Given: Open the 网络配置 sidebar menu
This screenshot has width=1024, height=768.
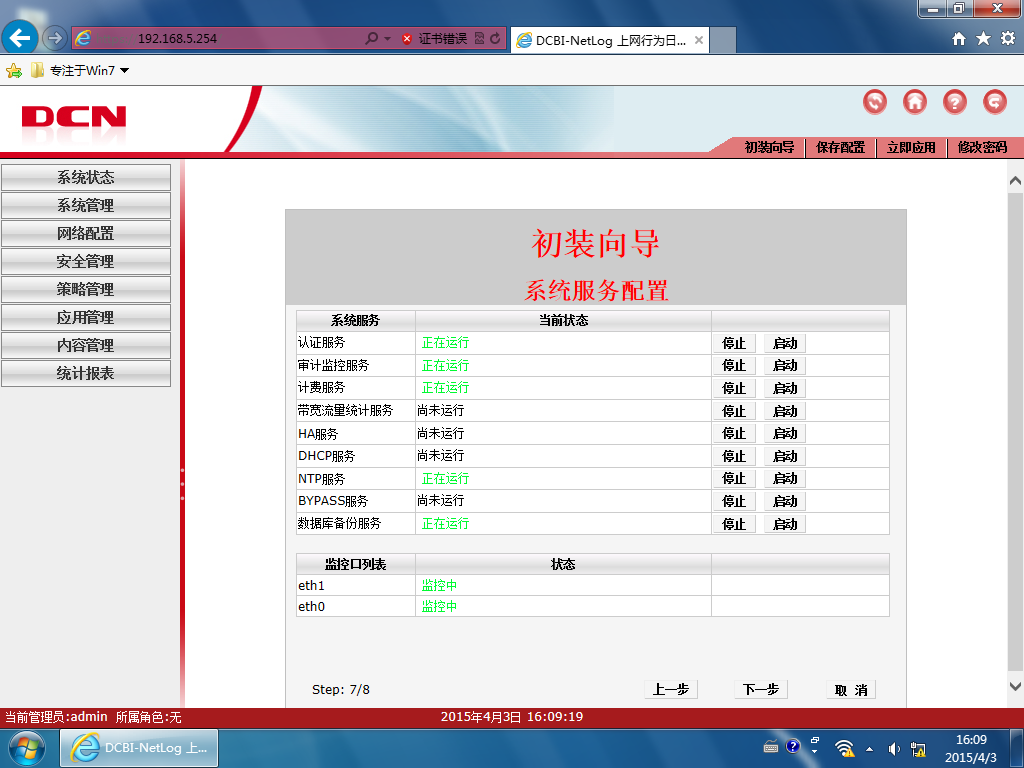Looking at the screenshot, I should click(x=86, y=233).
